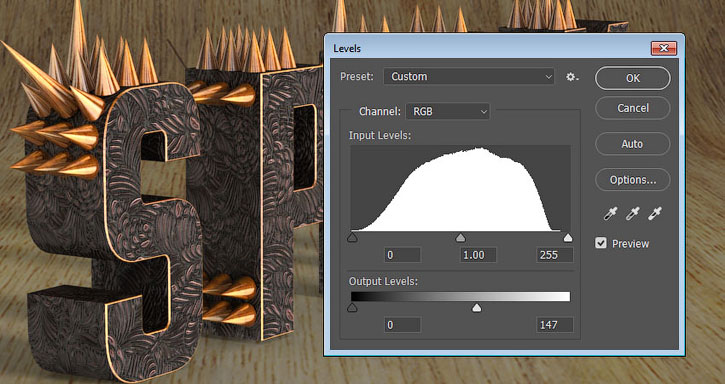Apply Auto levels correction
Viewport: 725px width, 384px height.
(x=633, y=144)
